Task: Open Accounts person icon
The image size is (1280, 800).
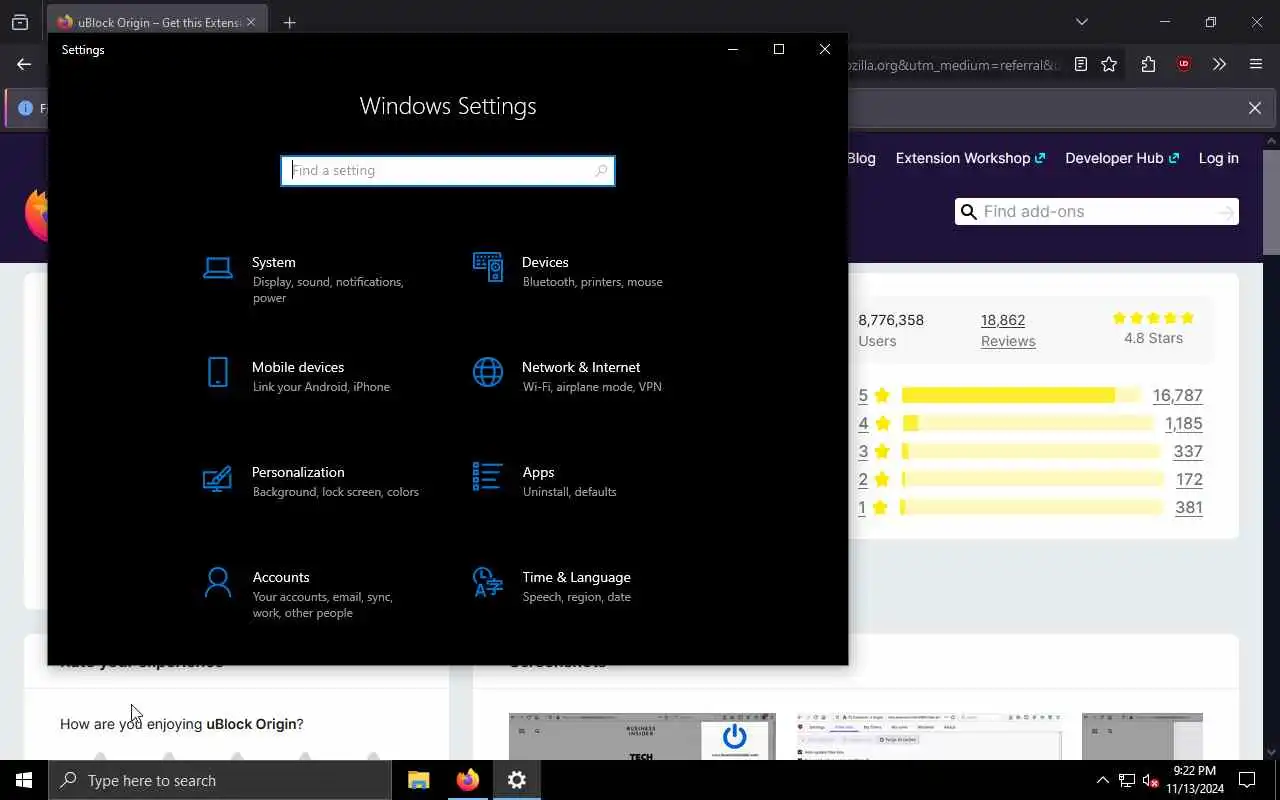Action: tap(218, 582)
